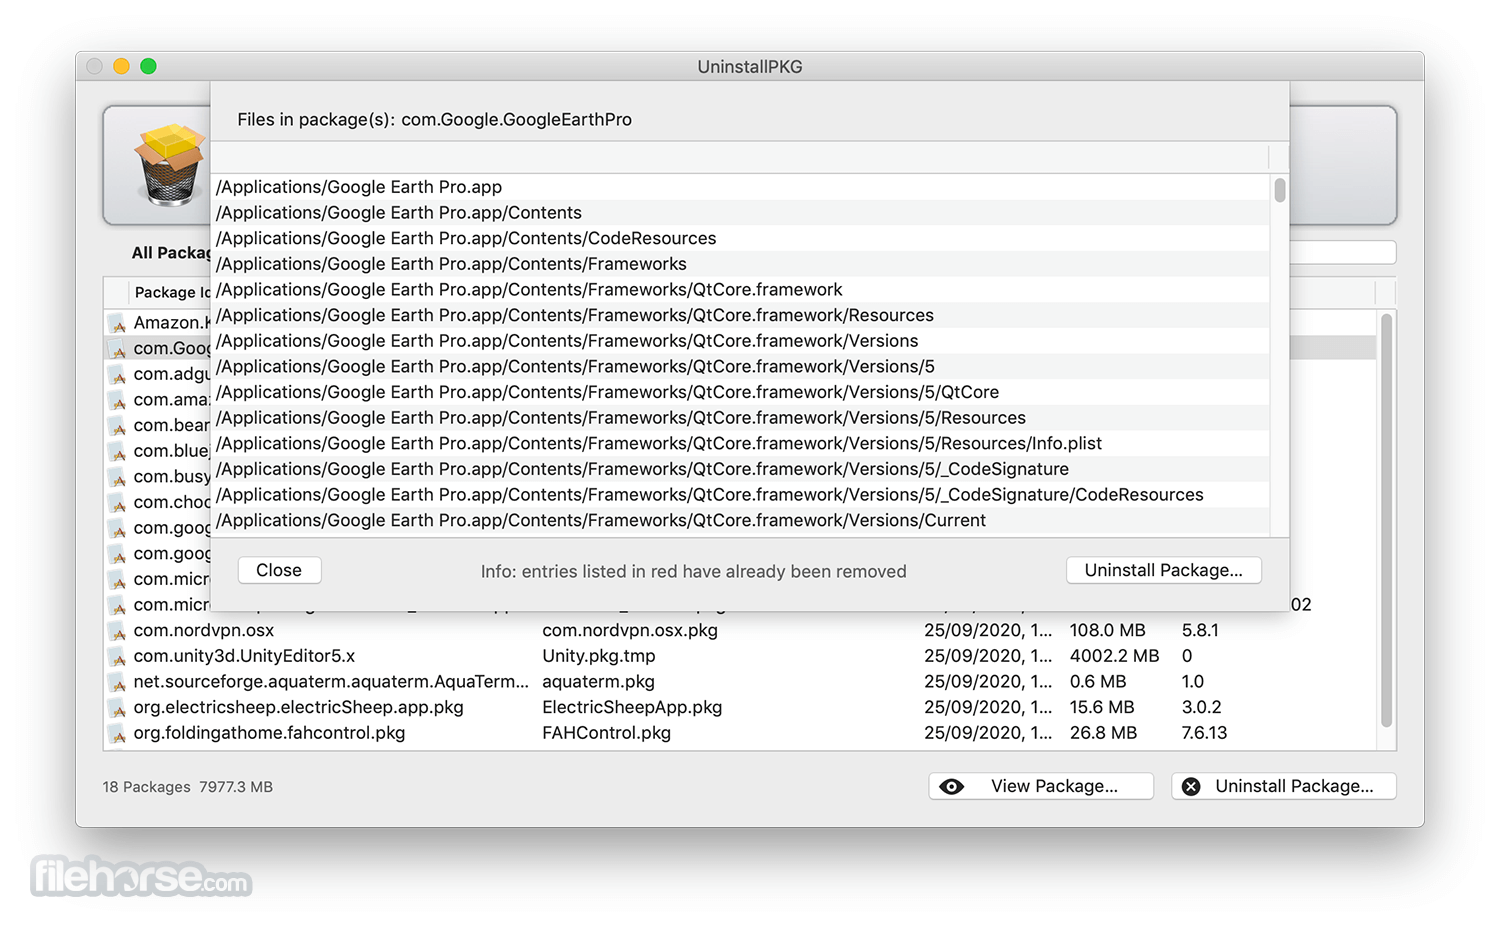Click the package icon beside net.sourceforge.aquaterm
The height and width of the screenshot is (927, 1500).
[118, 682]
